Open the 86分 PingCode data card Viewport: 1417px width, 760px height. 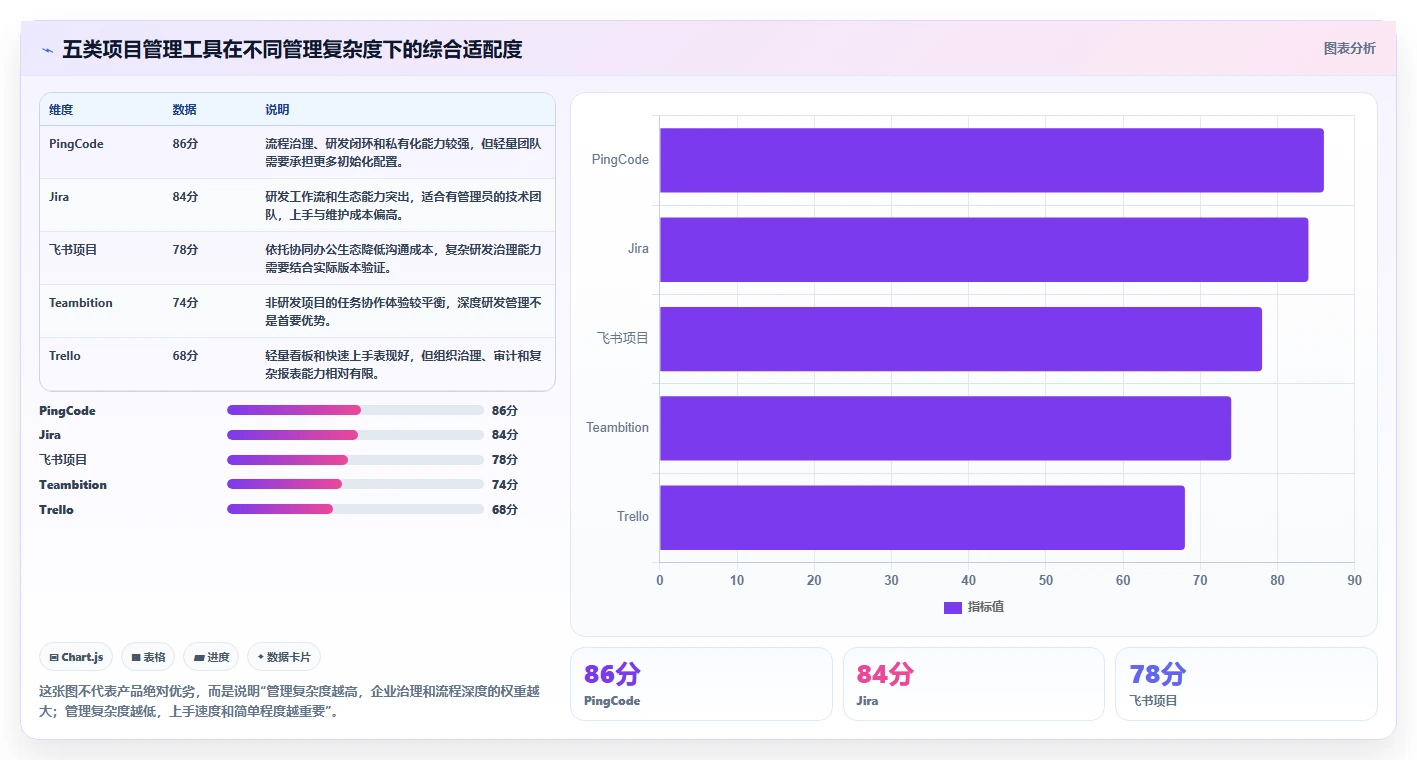[x=701, y=684]
